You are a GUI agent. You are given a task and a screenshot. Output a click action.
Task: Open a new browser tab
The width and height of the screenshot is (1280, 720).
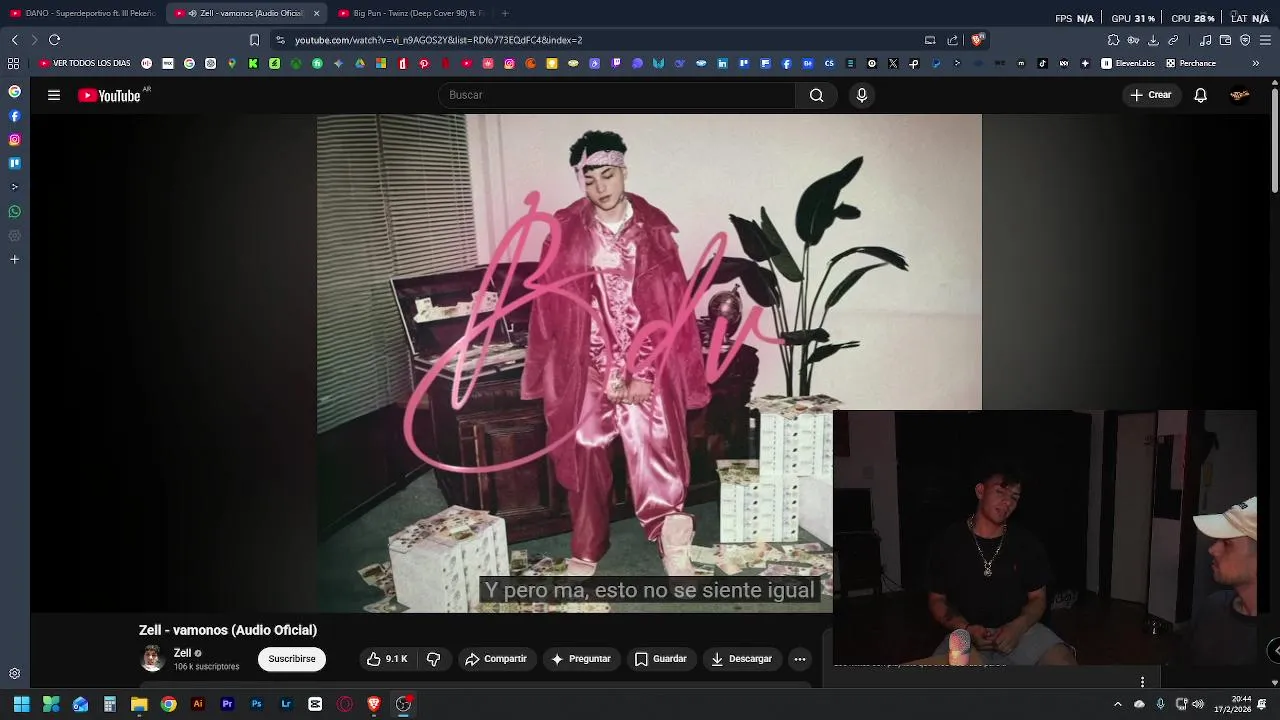pos(505,13)
